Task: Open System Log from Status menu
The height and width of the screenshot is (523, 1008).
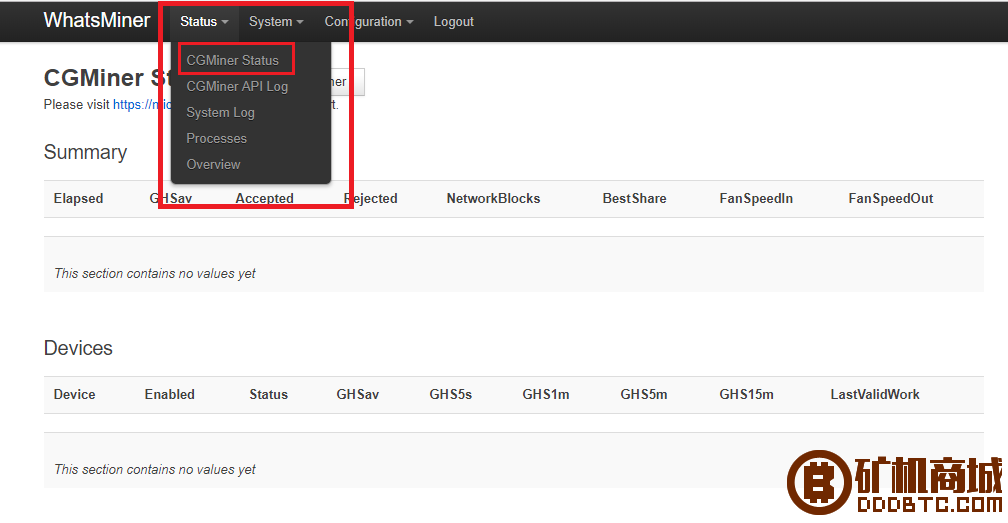Action: click(x=220, y=112)
